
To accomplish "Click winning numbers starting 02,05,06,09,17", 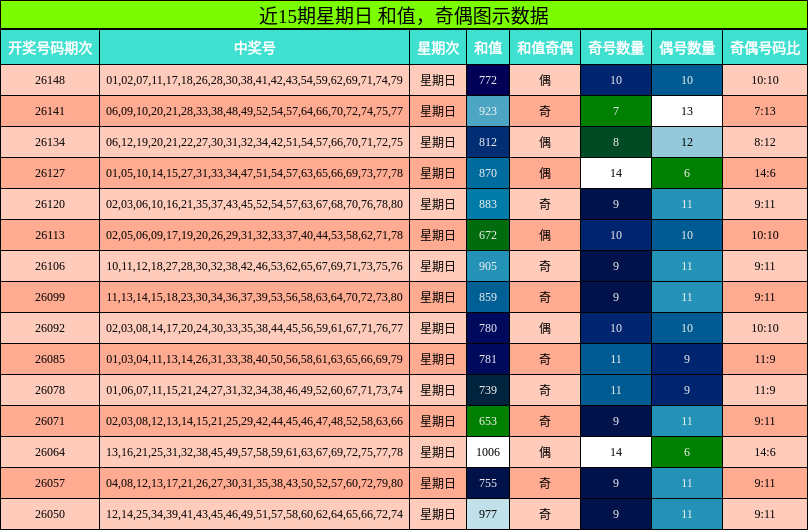I will point(255,235).
